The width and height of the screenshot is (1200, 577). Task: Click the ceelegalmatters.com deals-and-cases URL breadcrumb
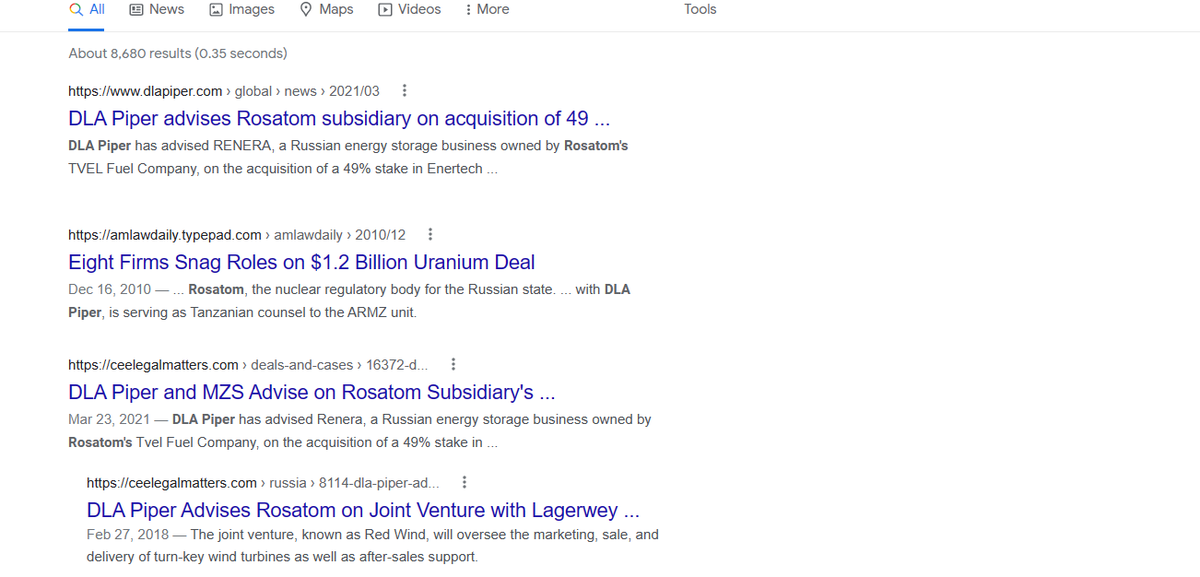[248, 364]
